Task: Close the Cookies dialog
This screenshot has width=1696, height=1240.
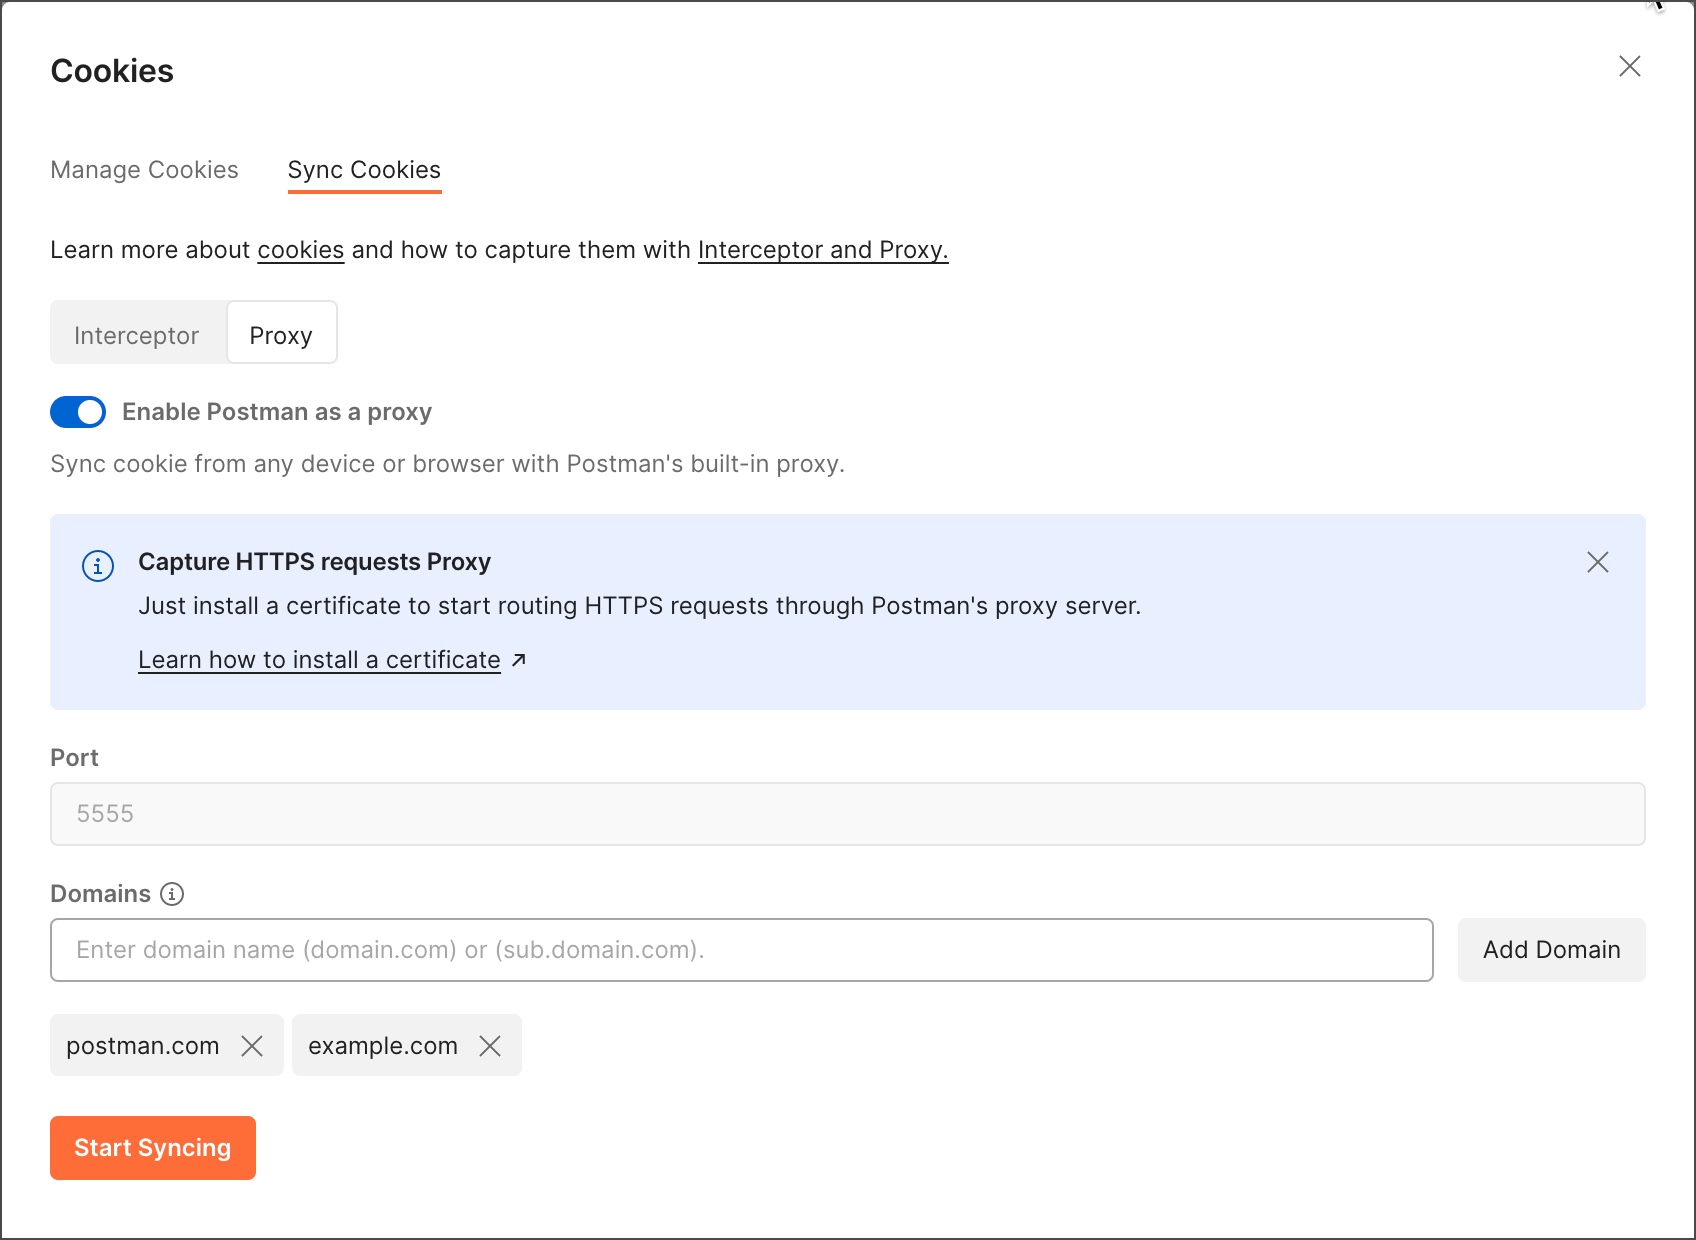Action: pos(1629,67)
